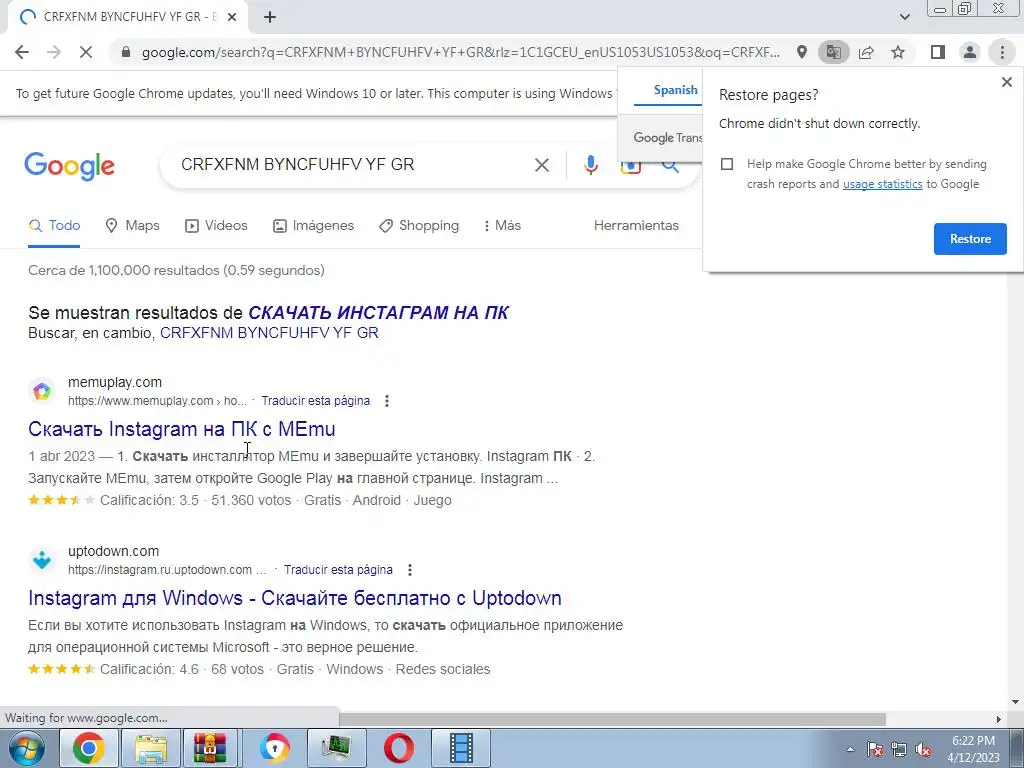Click into the Google search field
This screenshot has height=768, width=1024.
coord(353,165)
